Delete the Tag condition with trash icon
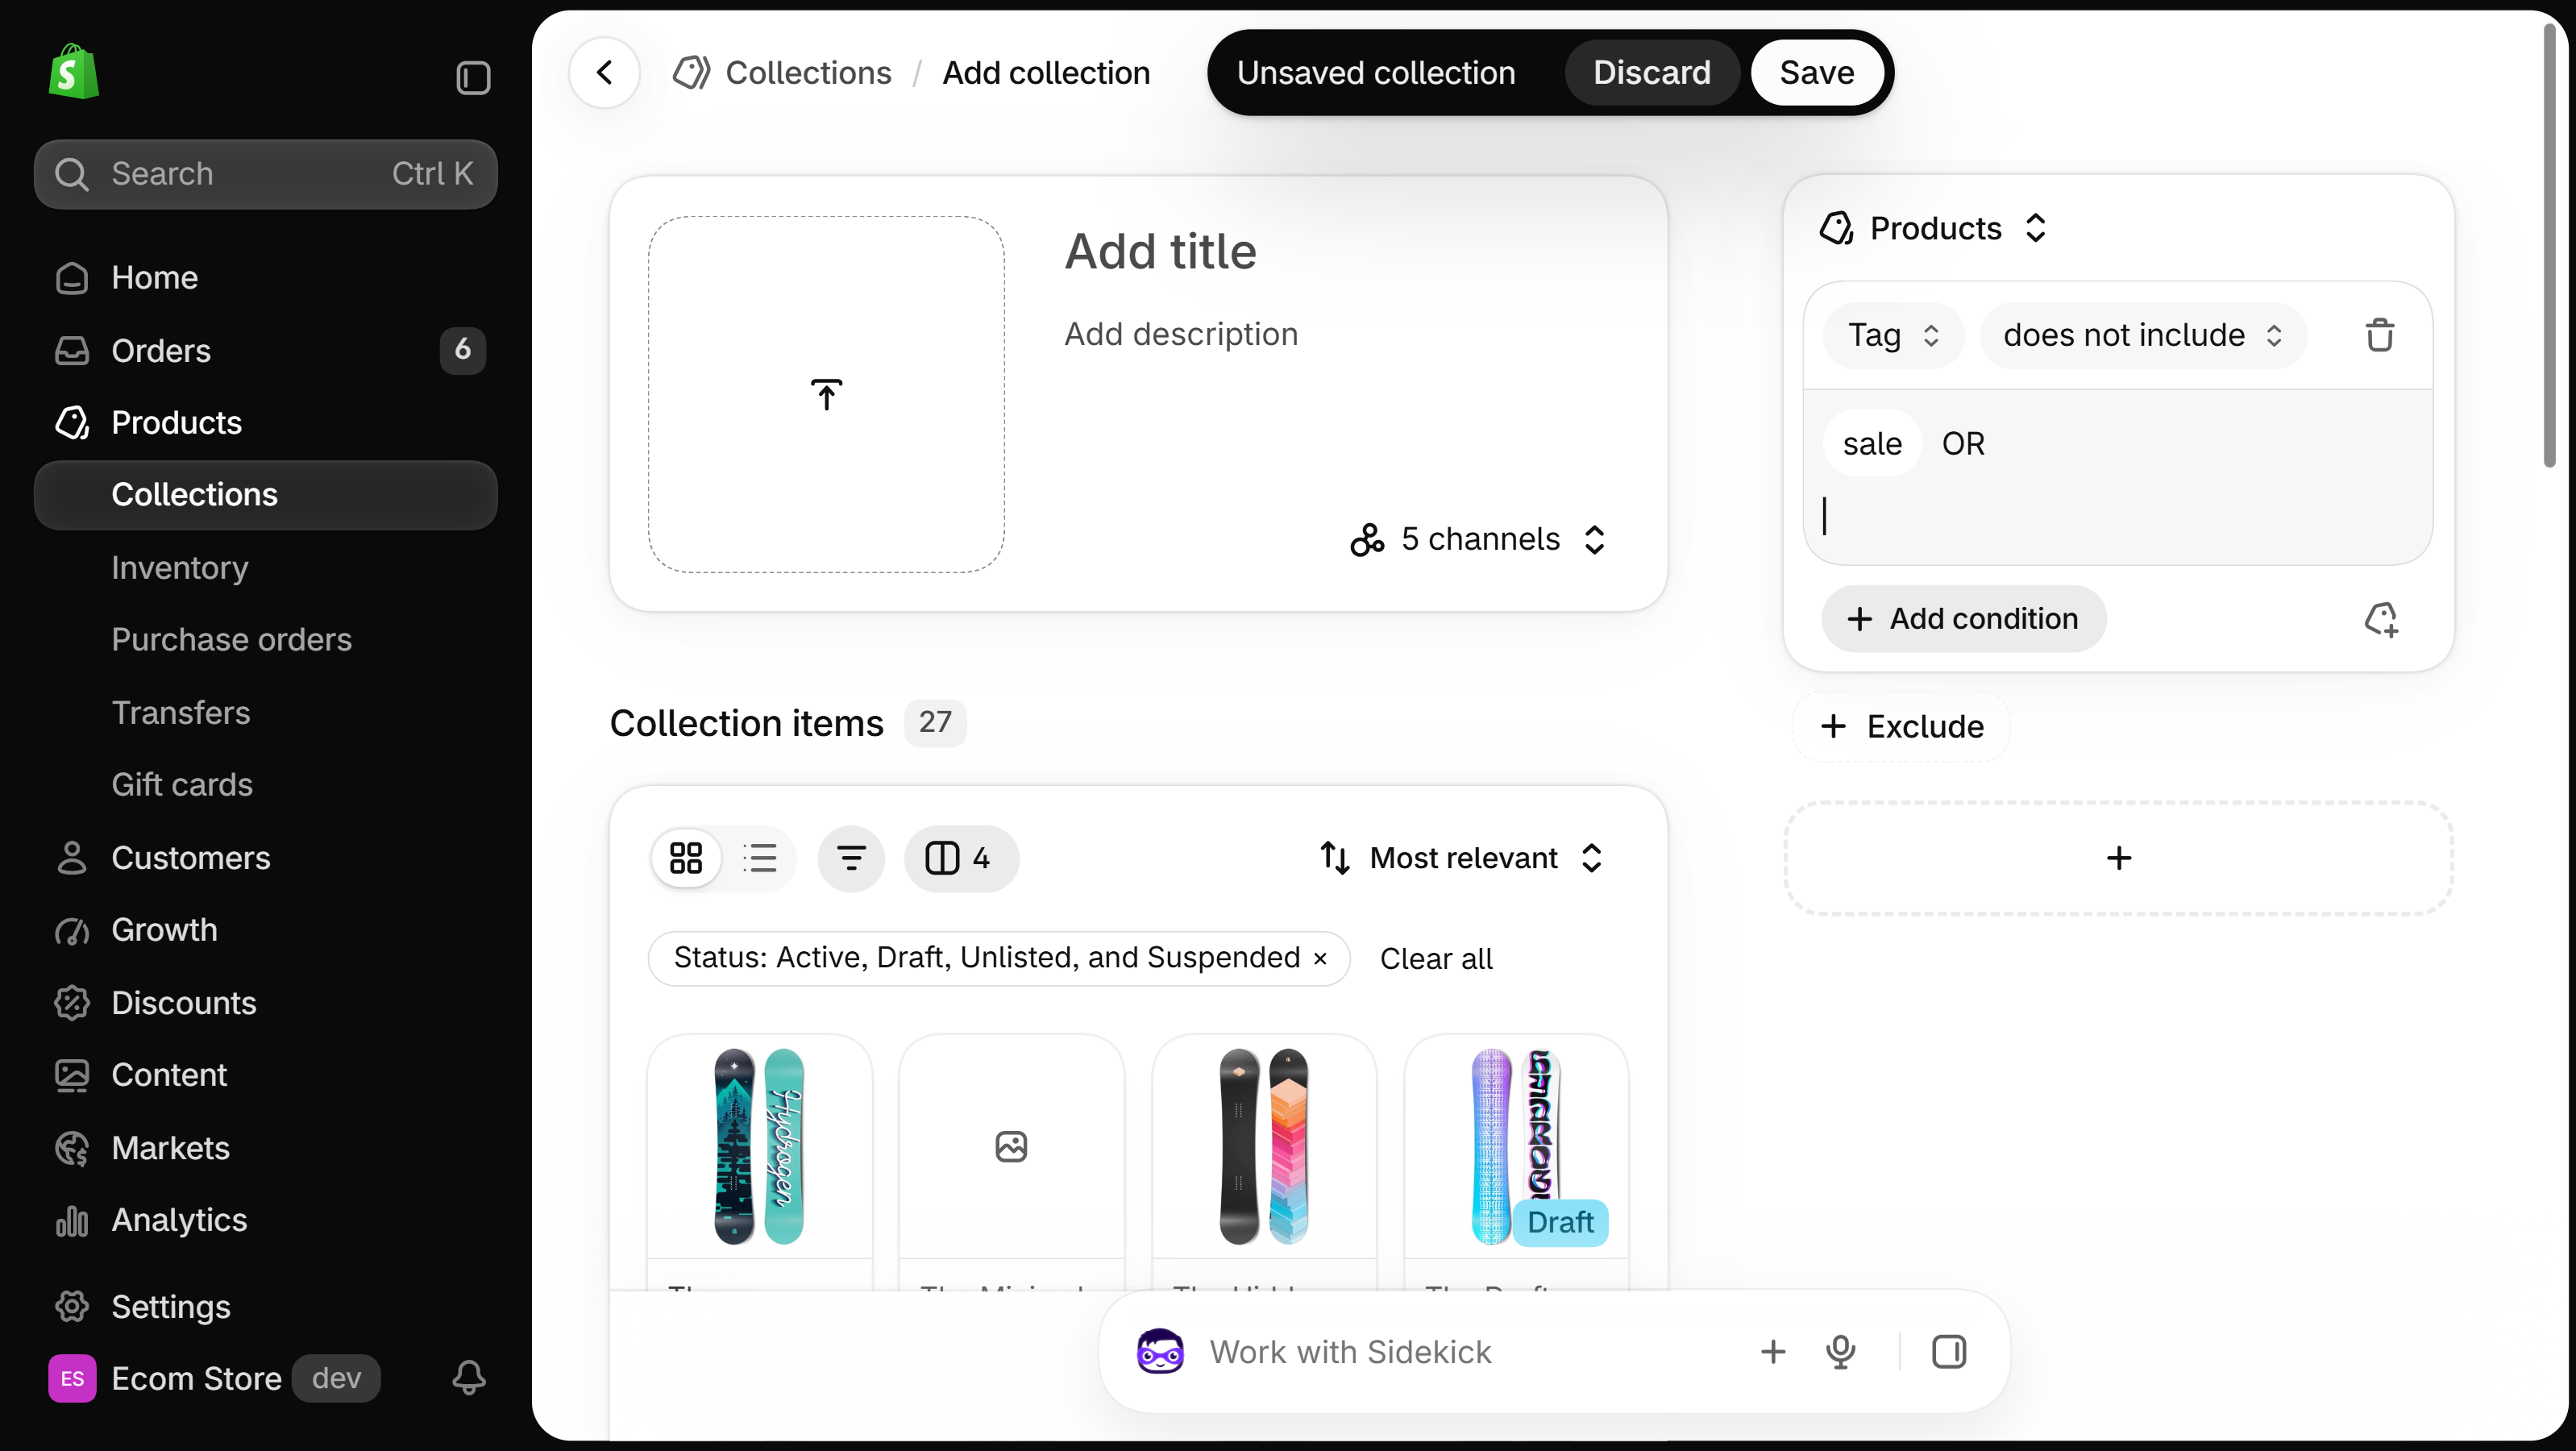 [2380, 335]
